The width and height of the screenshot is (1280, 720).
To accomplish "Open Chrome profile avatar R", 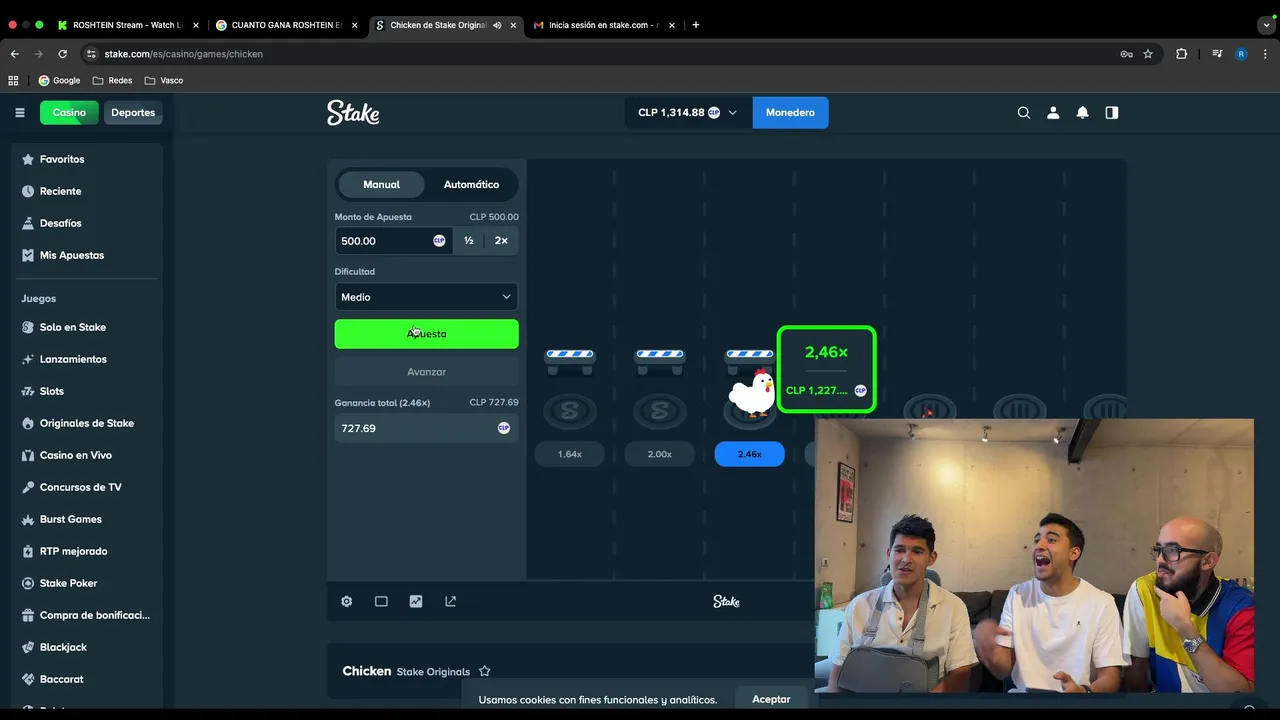I will 1241,54.
